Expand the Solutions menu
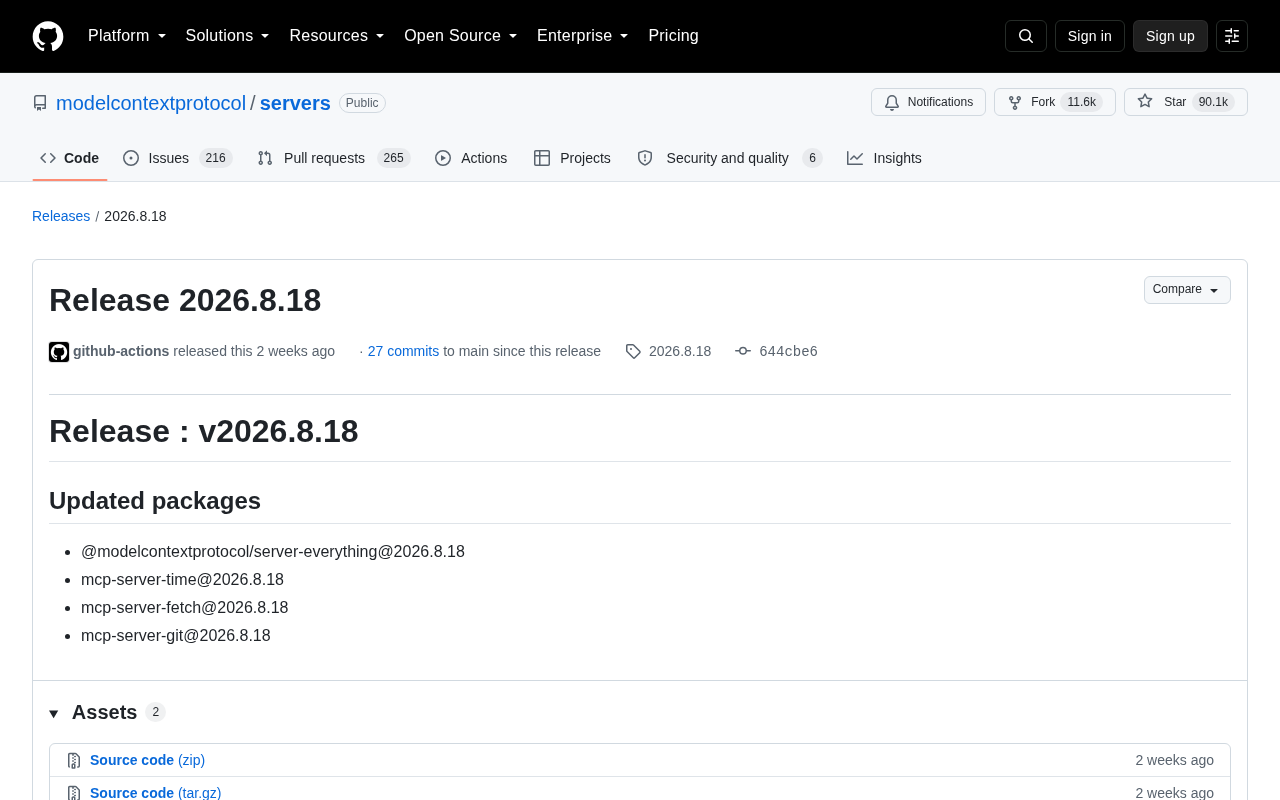Viewport: 1280px width, 800px height. pos(228,36)
